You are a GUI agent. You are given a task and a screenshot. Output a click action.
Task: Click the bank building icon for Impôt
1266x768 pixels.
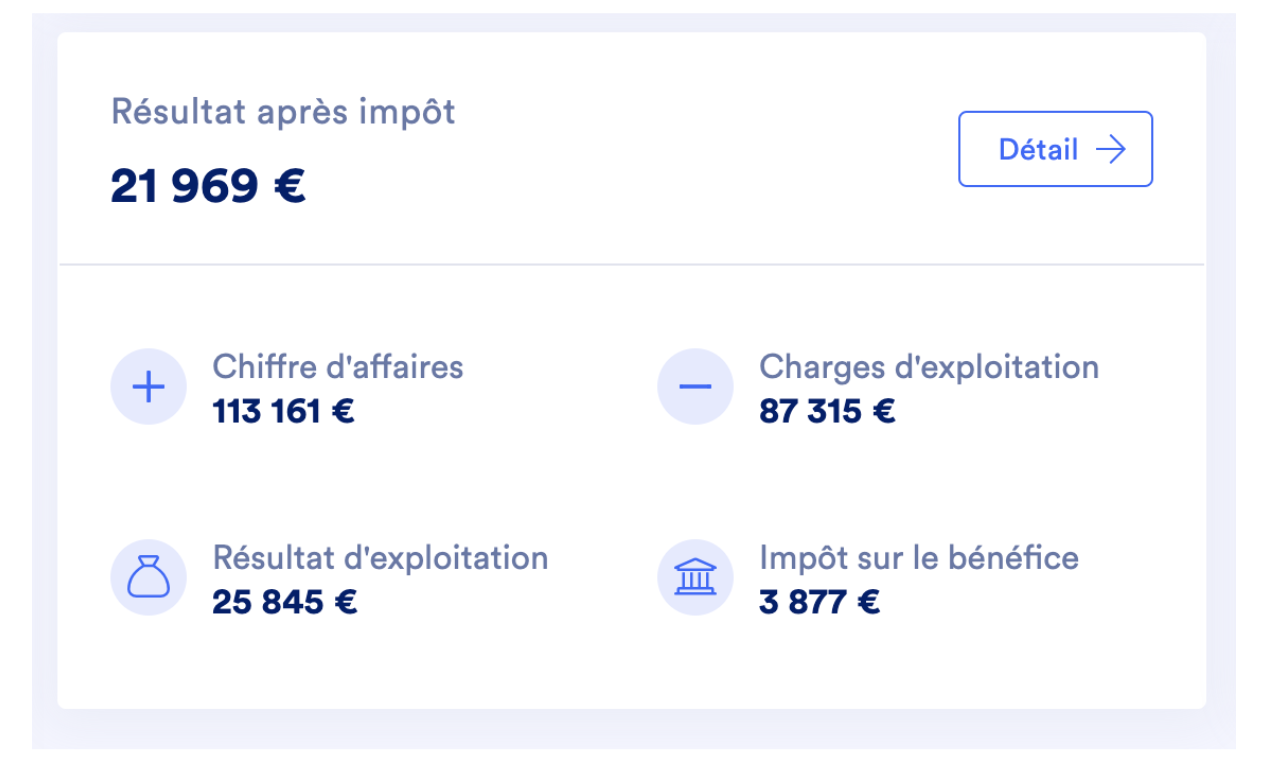695,577
